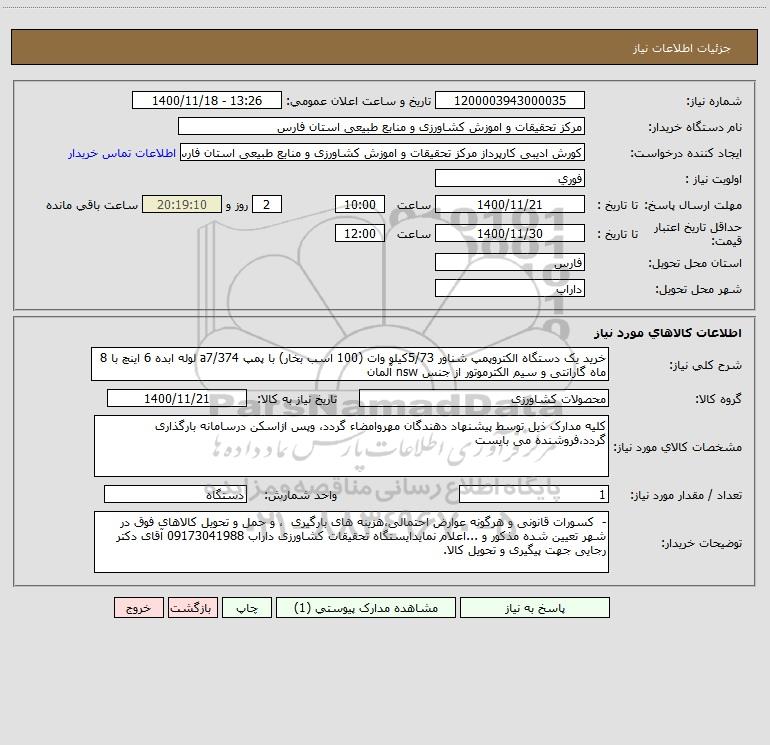The width and height of the screenshot is (770, 745).
Task: Click price validity date 1400/11/30 field
Action: [510, 233]
